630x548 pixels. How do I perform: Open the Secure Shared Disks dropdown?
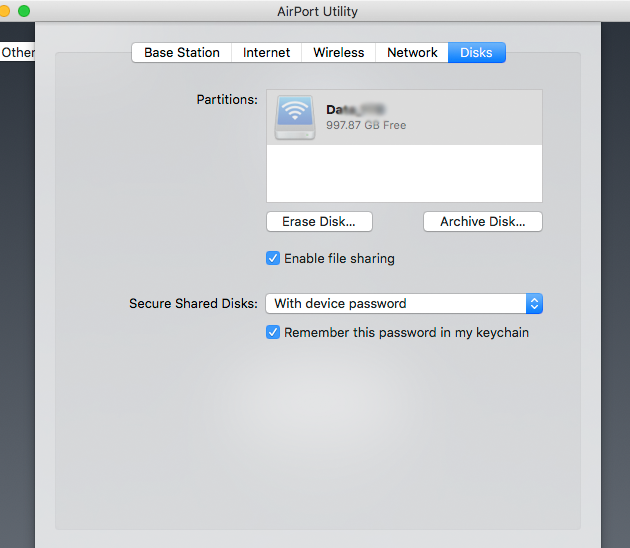tap(404, 303)
